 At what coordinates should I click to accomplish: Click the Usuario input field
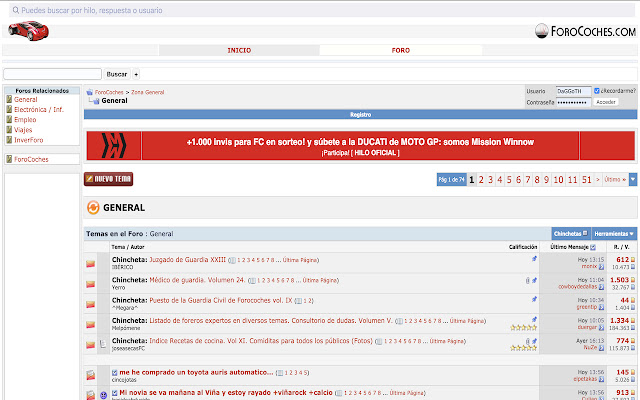(573, 91)
